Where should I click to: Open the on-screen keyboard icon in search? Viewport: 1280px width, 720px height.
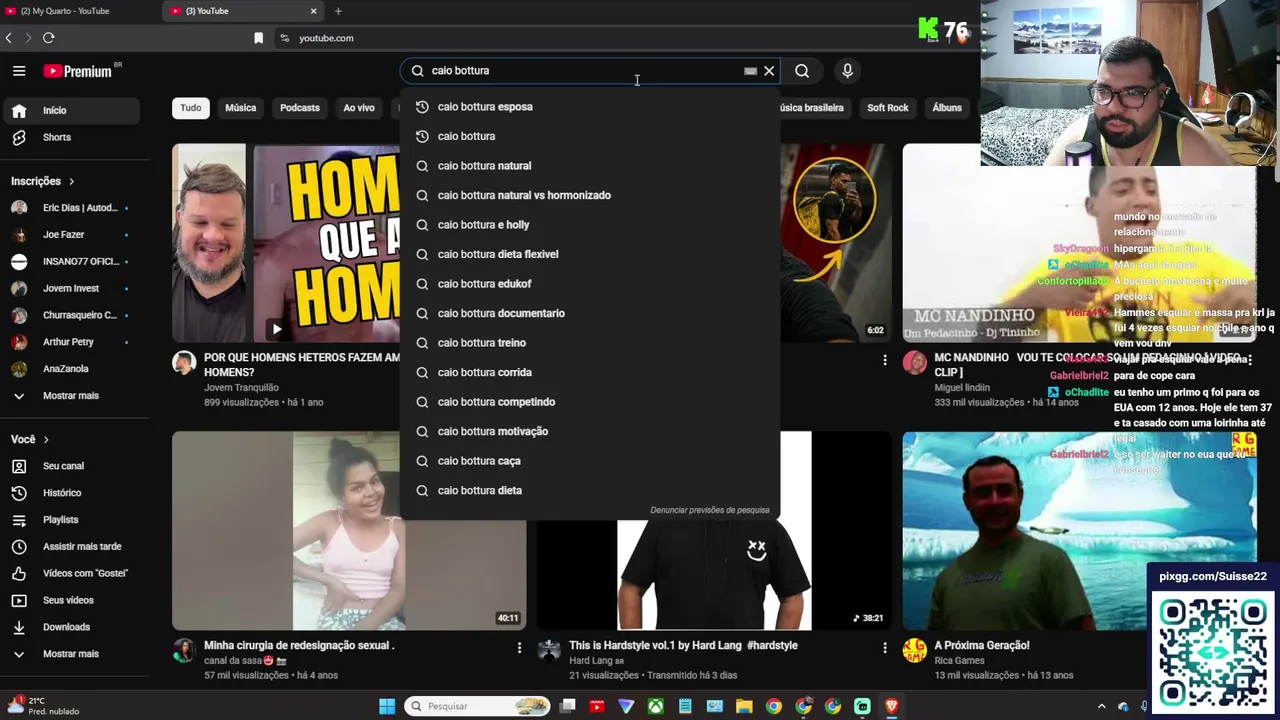coord(750,71)
